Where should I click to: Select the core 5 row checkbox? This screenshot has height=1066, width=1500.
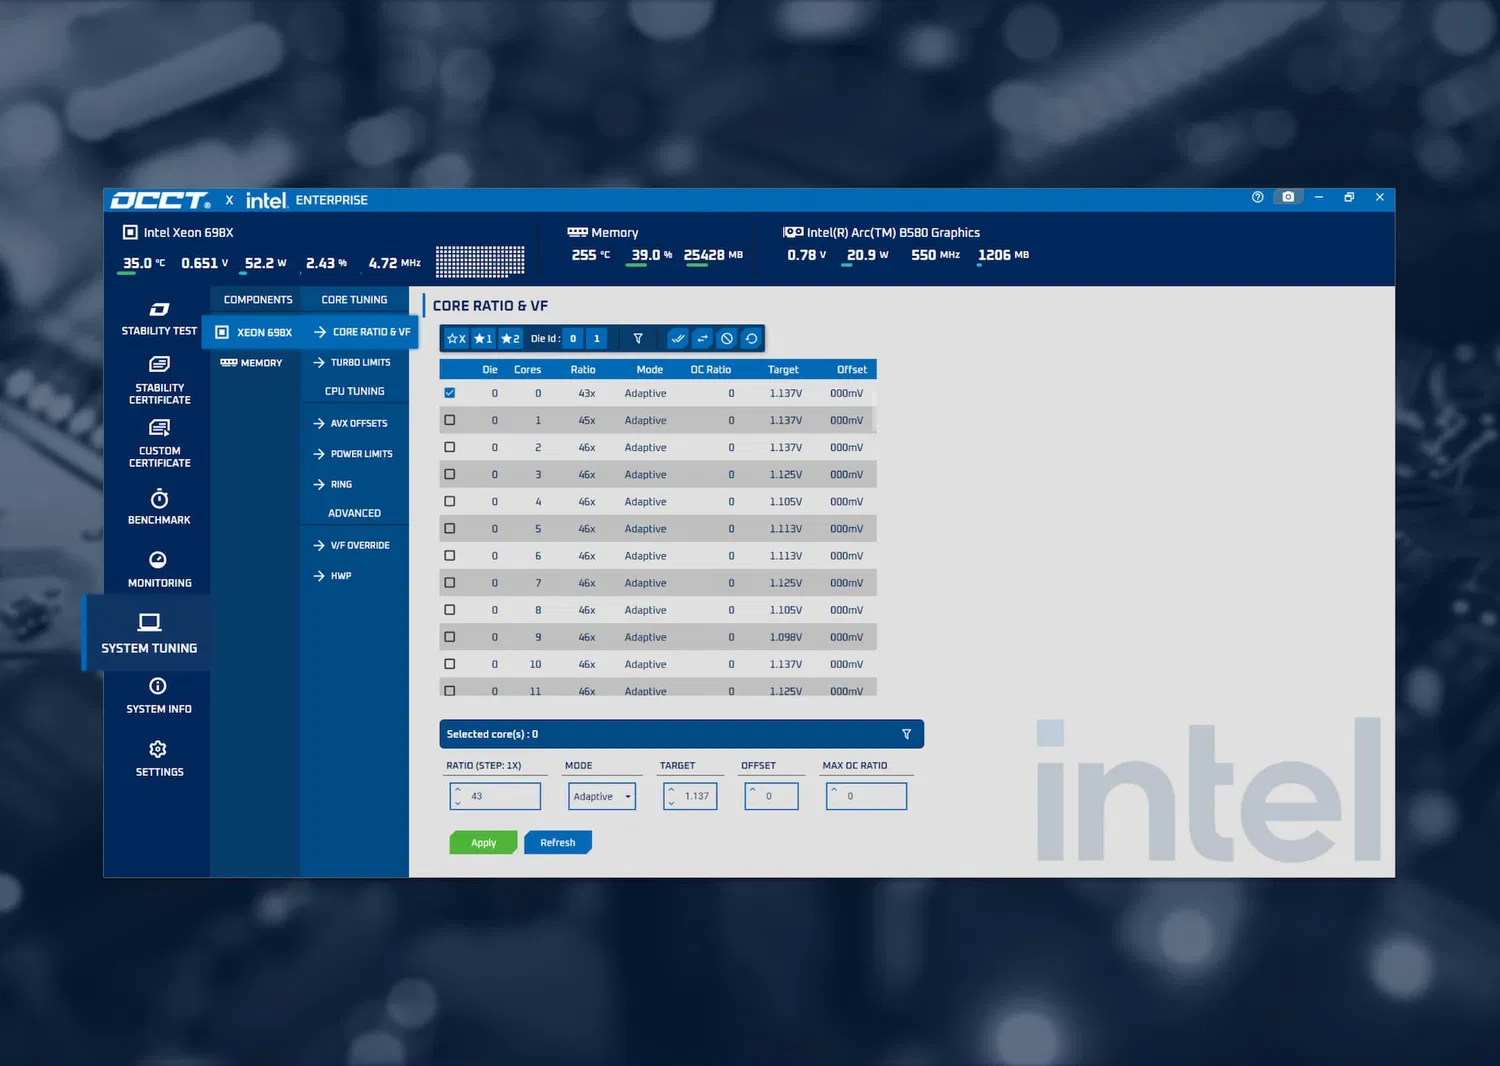coord(450,528)
